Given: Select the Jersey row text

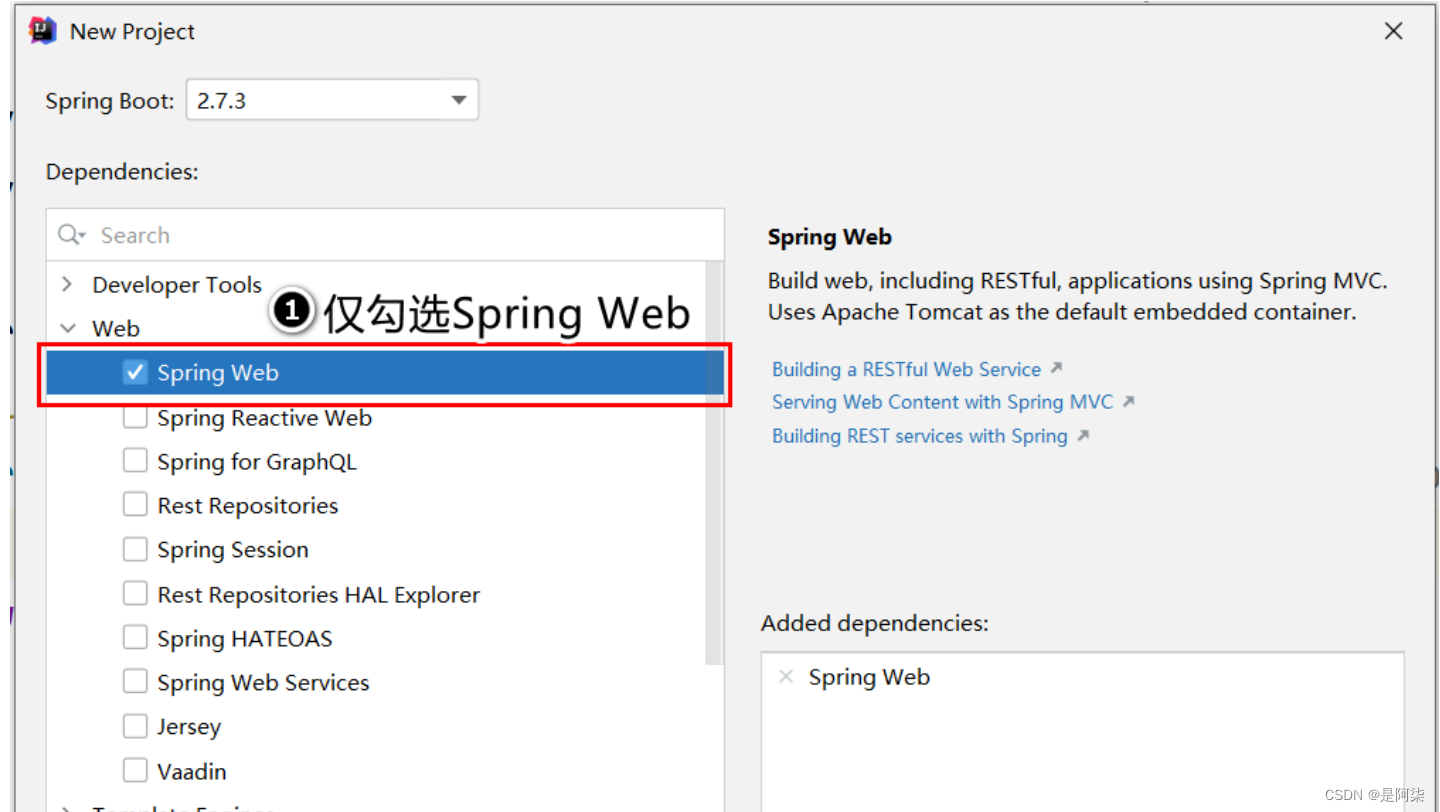Looking at the screenshot, I should (189, 727).
